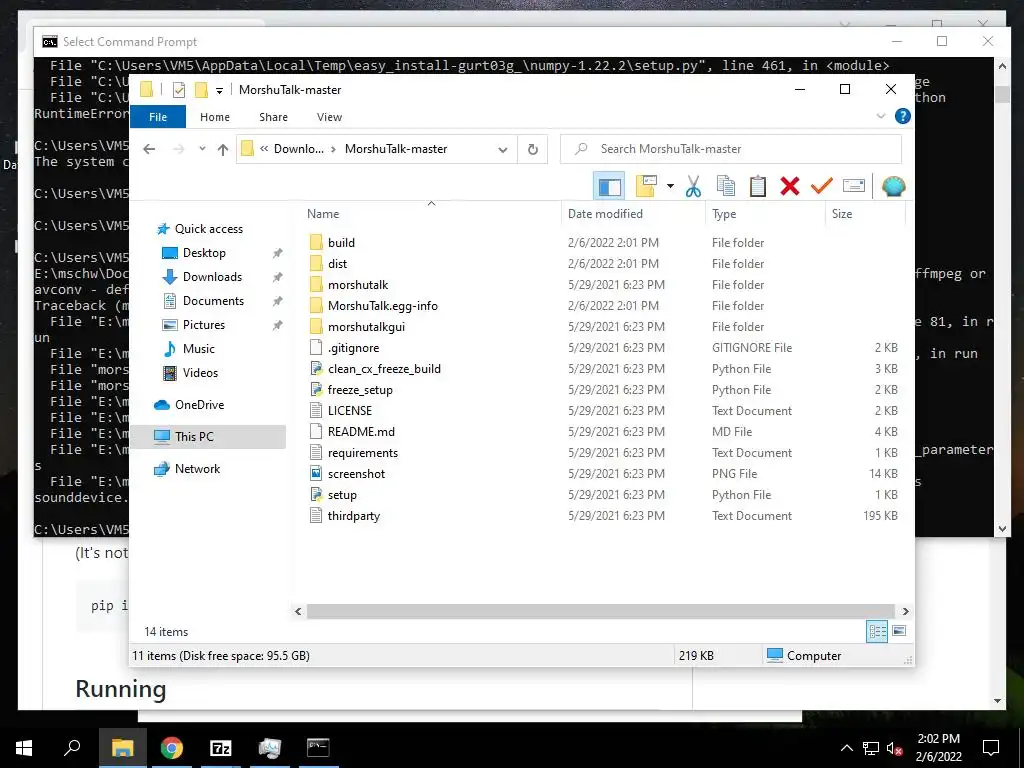The width and height of the screenshot is (1024, 768).
Task: Select clean_cx_freeze_build Python file
Action: pos(384,369)
